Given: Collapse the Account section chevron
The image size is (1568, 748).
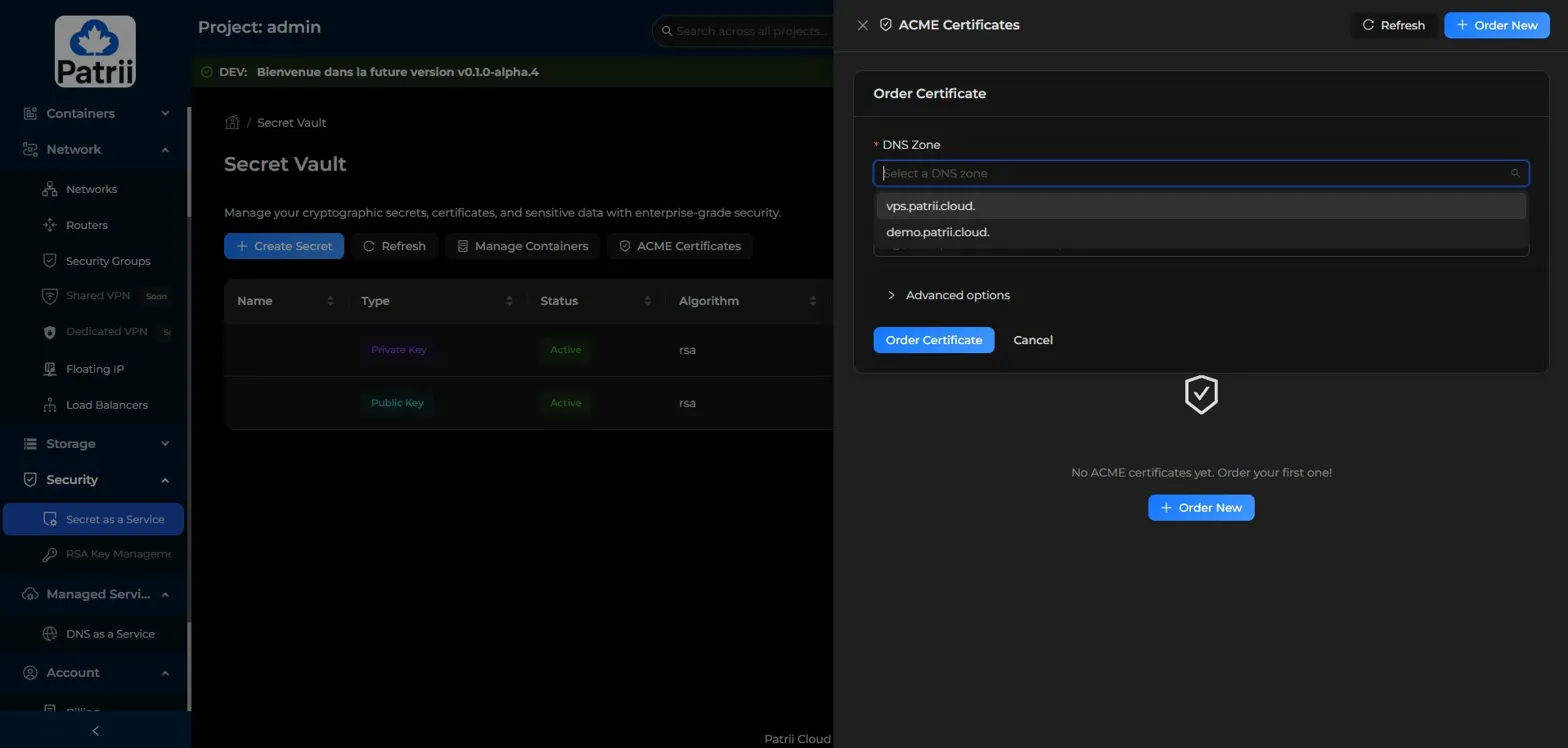Looking at the screenshot, I should [165, 672].
